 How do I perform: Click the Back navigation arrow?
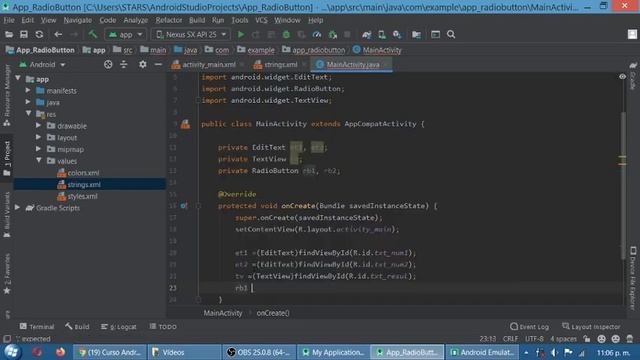tap(58, 35)
